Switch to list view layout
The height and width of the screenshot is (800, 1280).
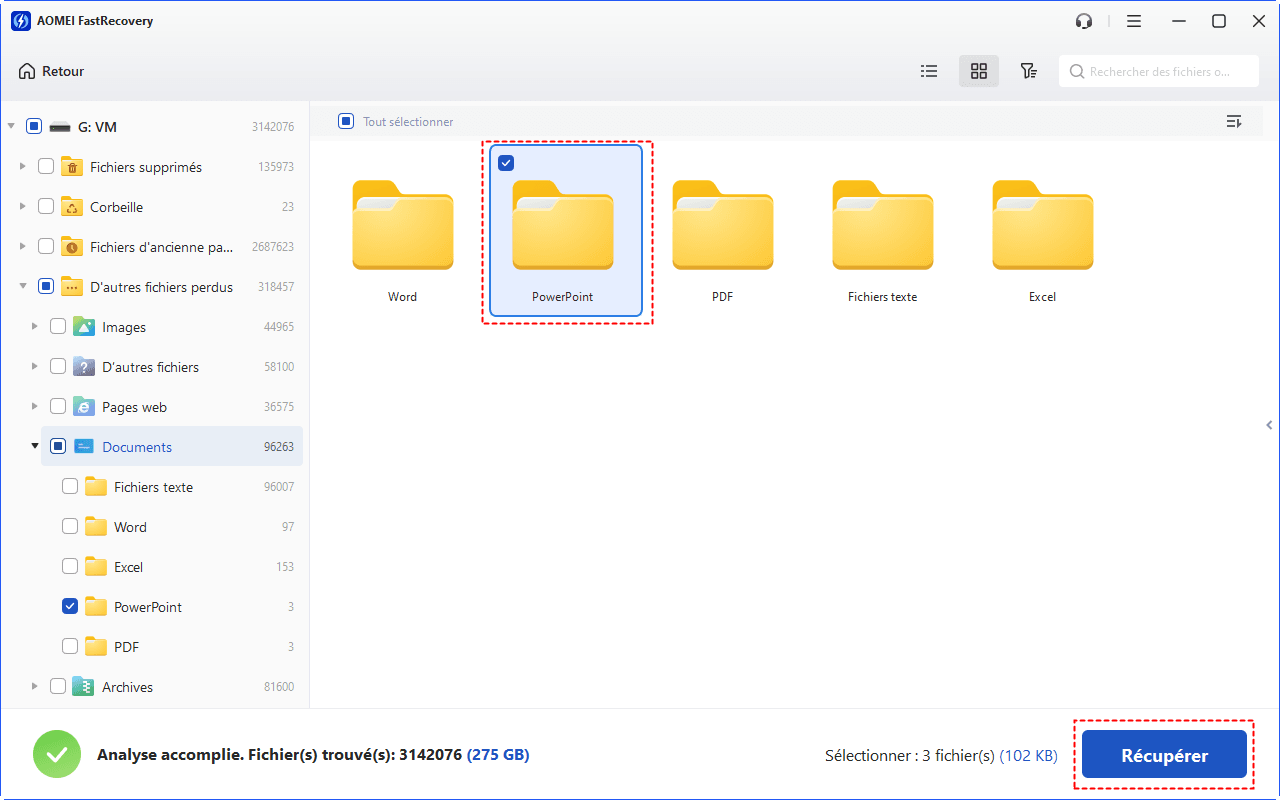pyautogui.click(x=929, y=71)
